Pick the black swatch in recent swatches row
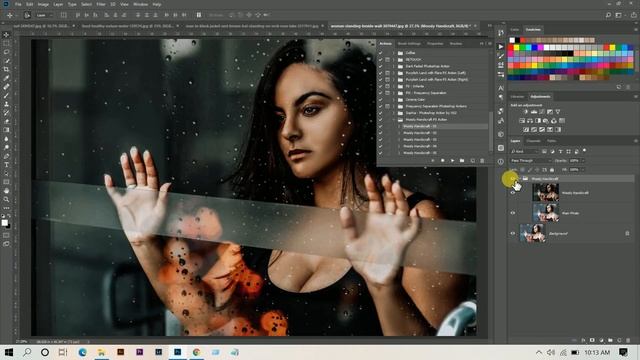 (x=518, y=40)
